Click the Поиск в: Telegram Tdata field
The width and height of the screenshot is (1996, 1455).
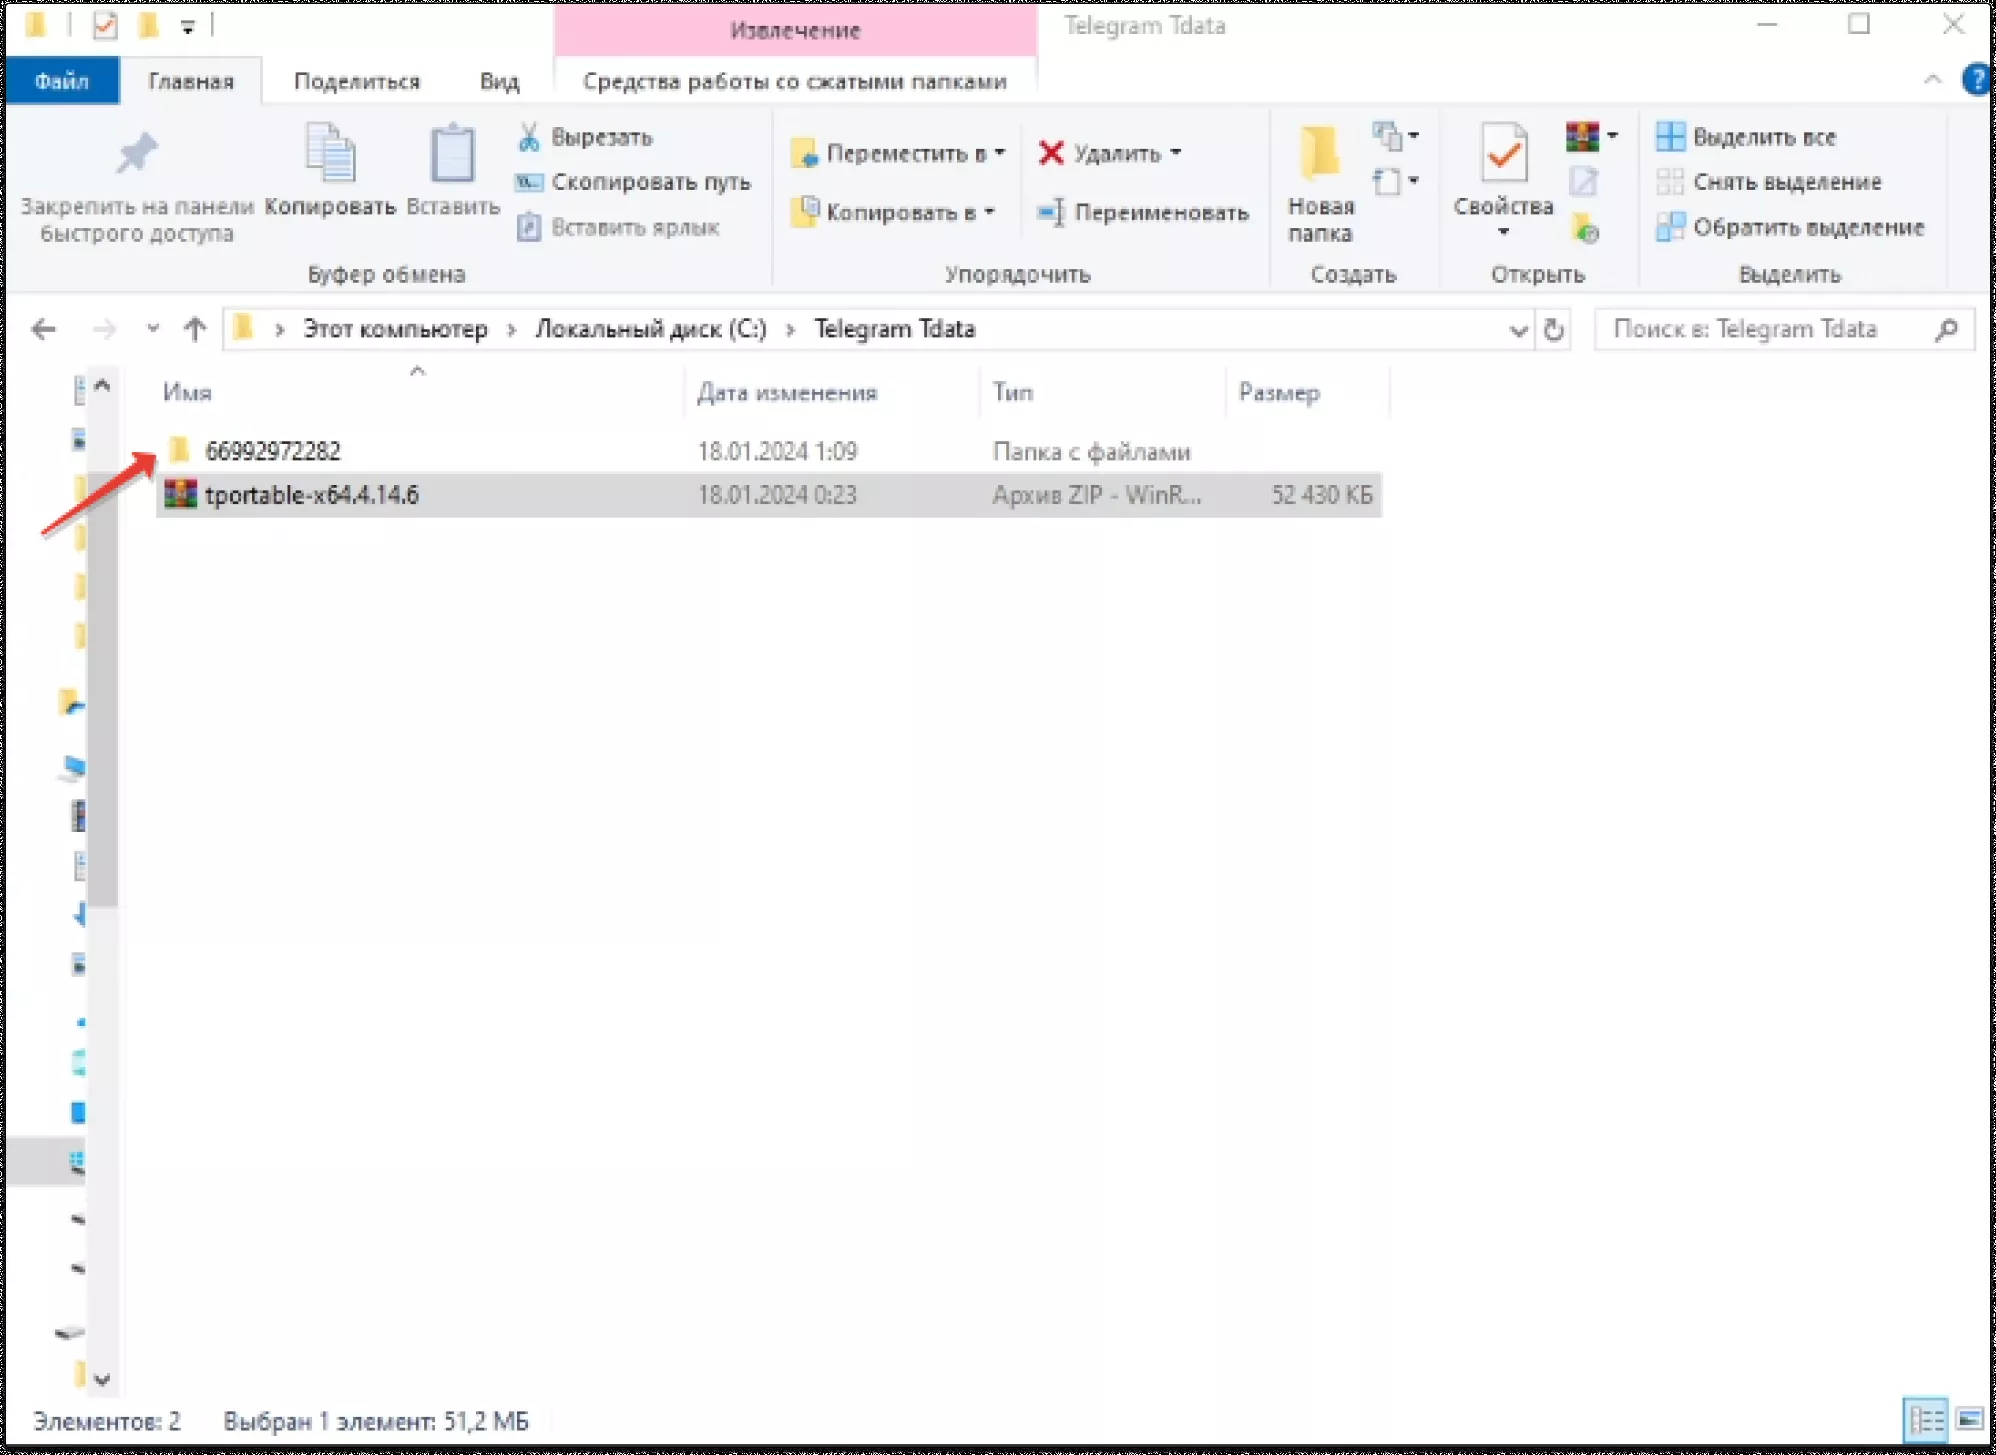click(1785, 329)
